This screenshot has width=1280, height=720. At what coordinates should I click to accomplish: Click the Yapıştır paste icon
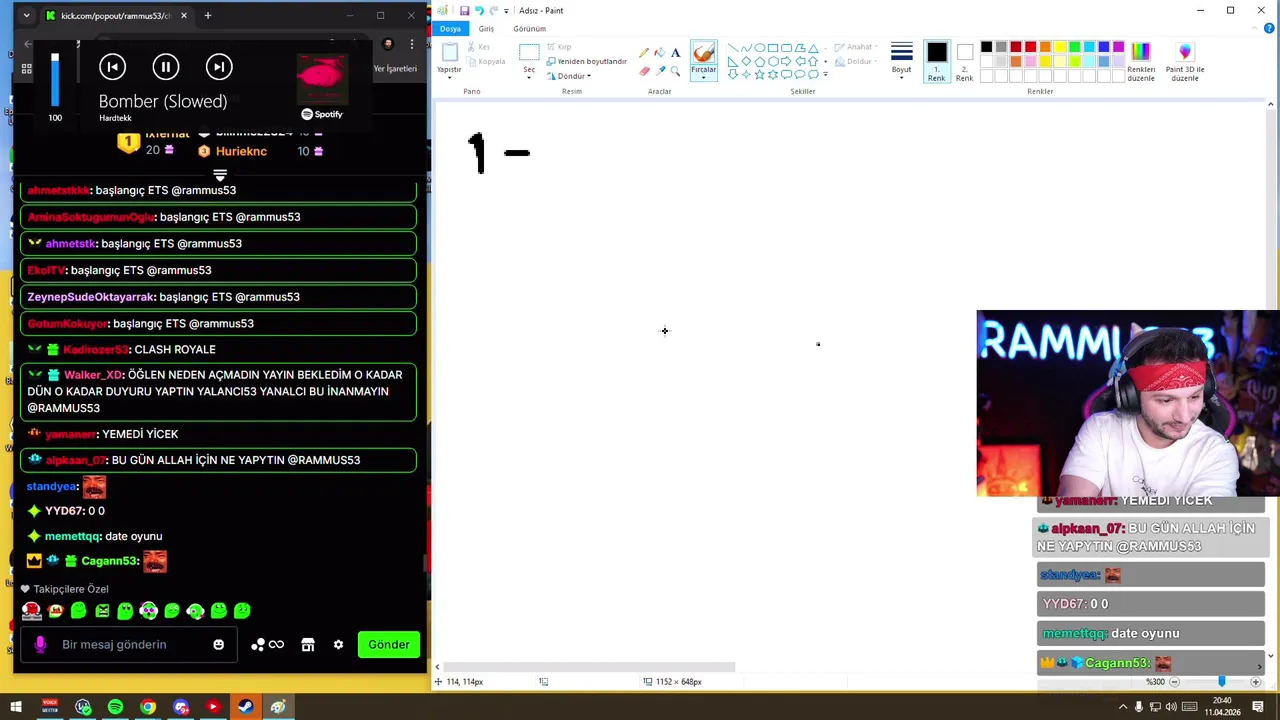pos(449,53)
